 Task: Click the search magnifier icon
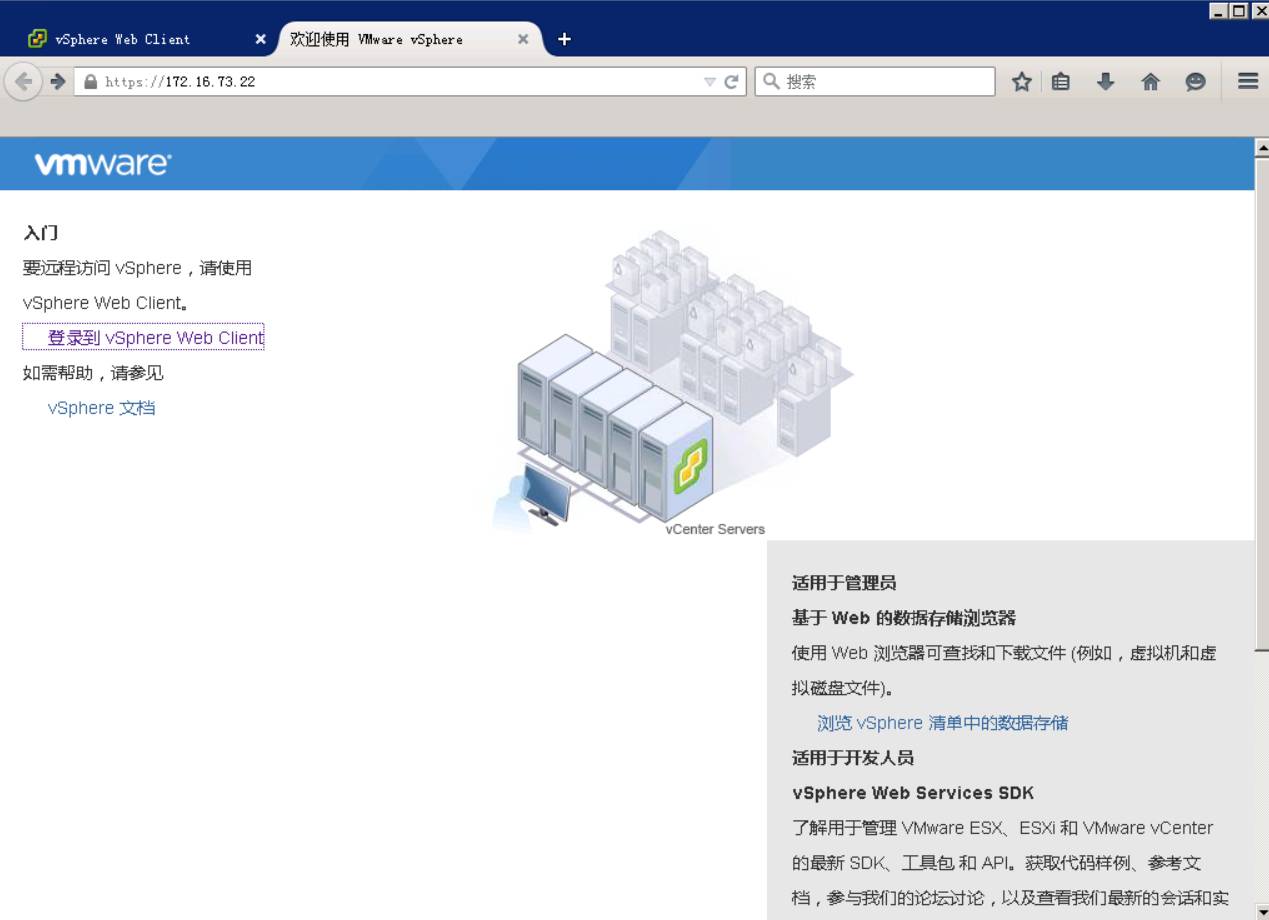[x=771, y=81]
